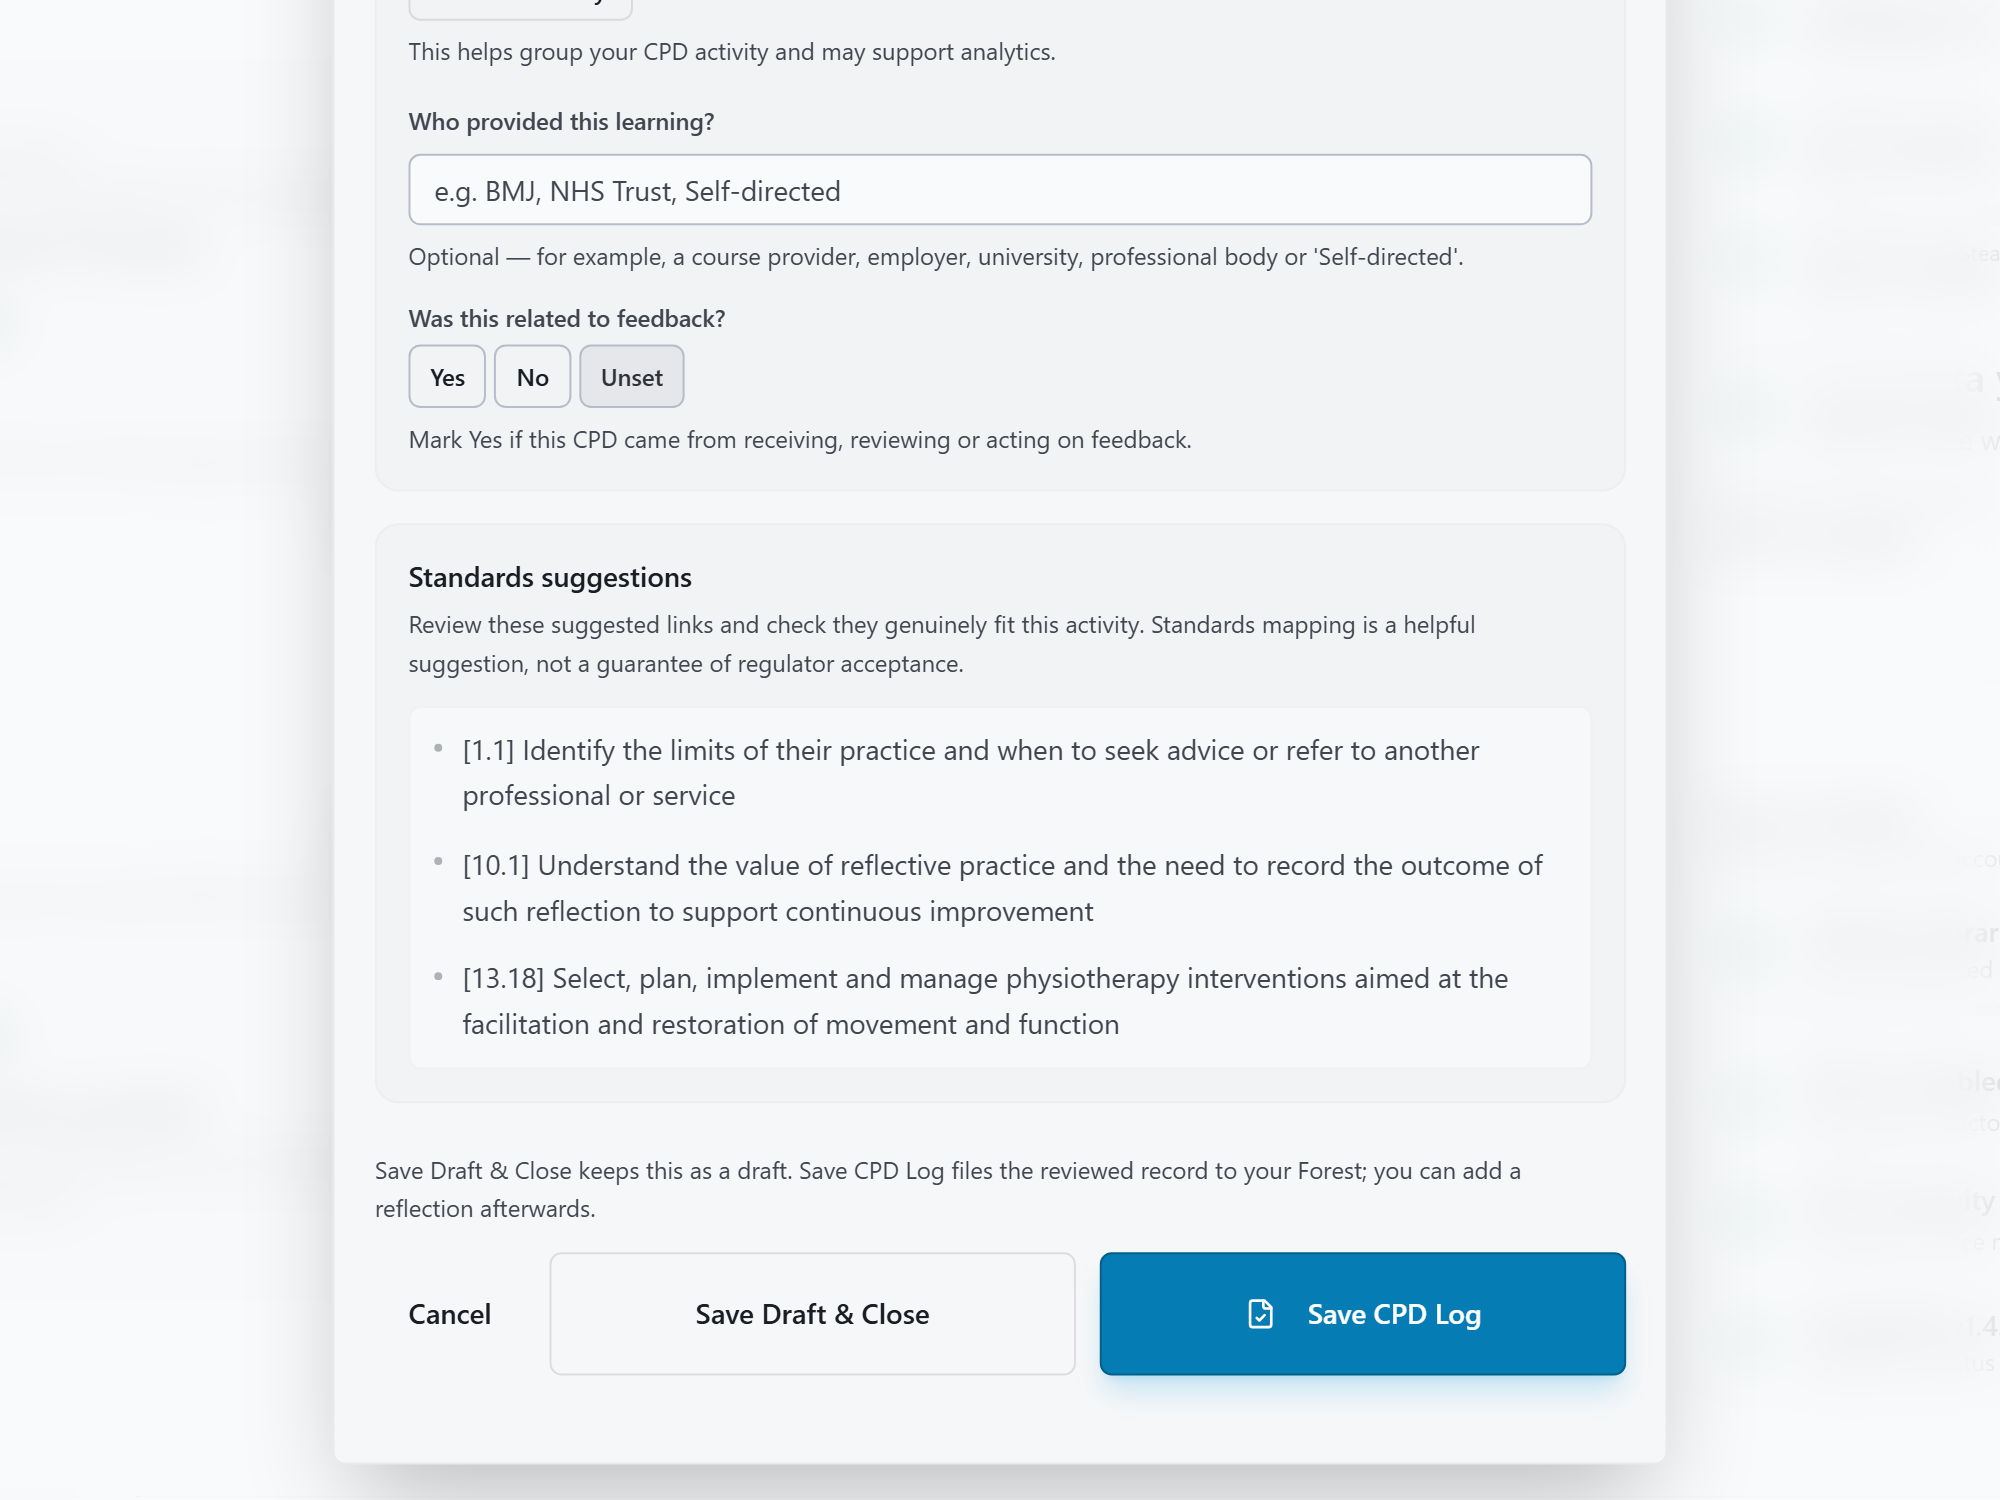The image size is (2000, 1500).
Task: Choose the Unset feedback option
Action: pyautogui.click(x=632, y=377)
